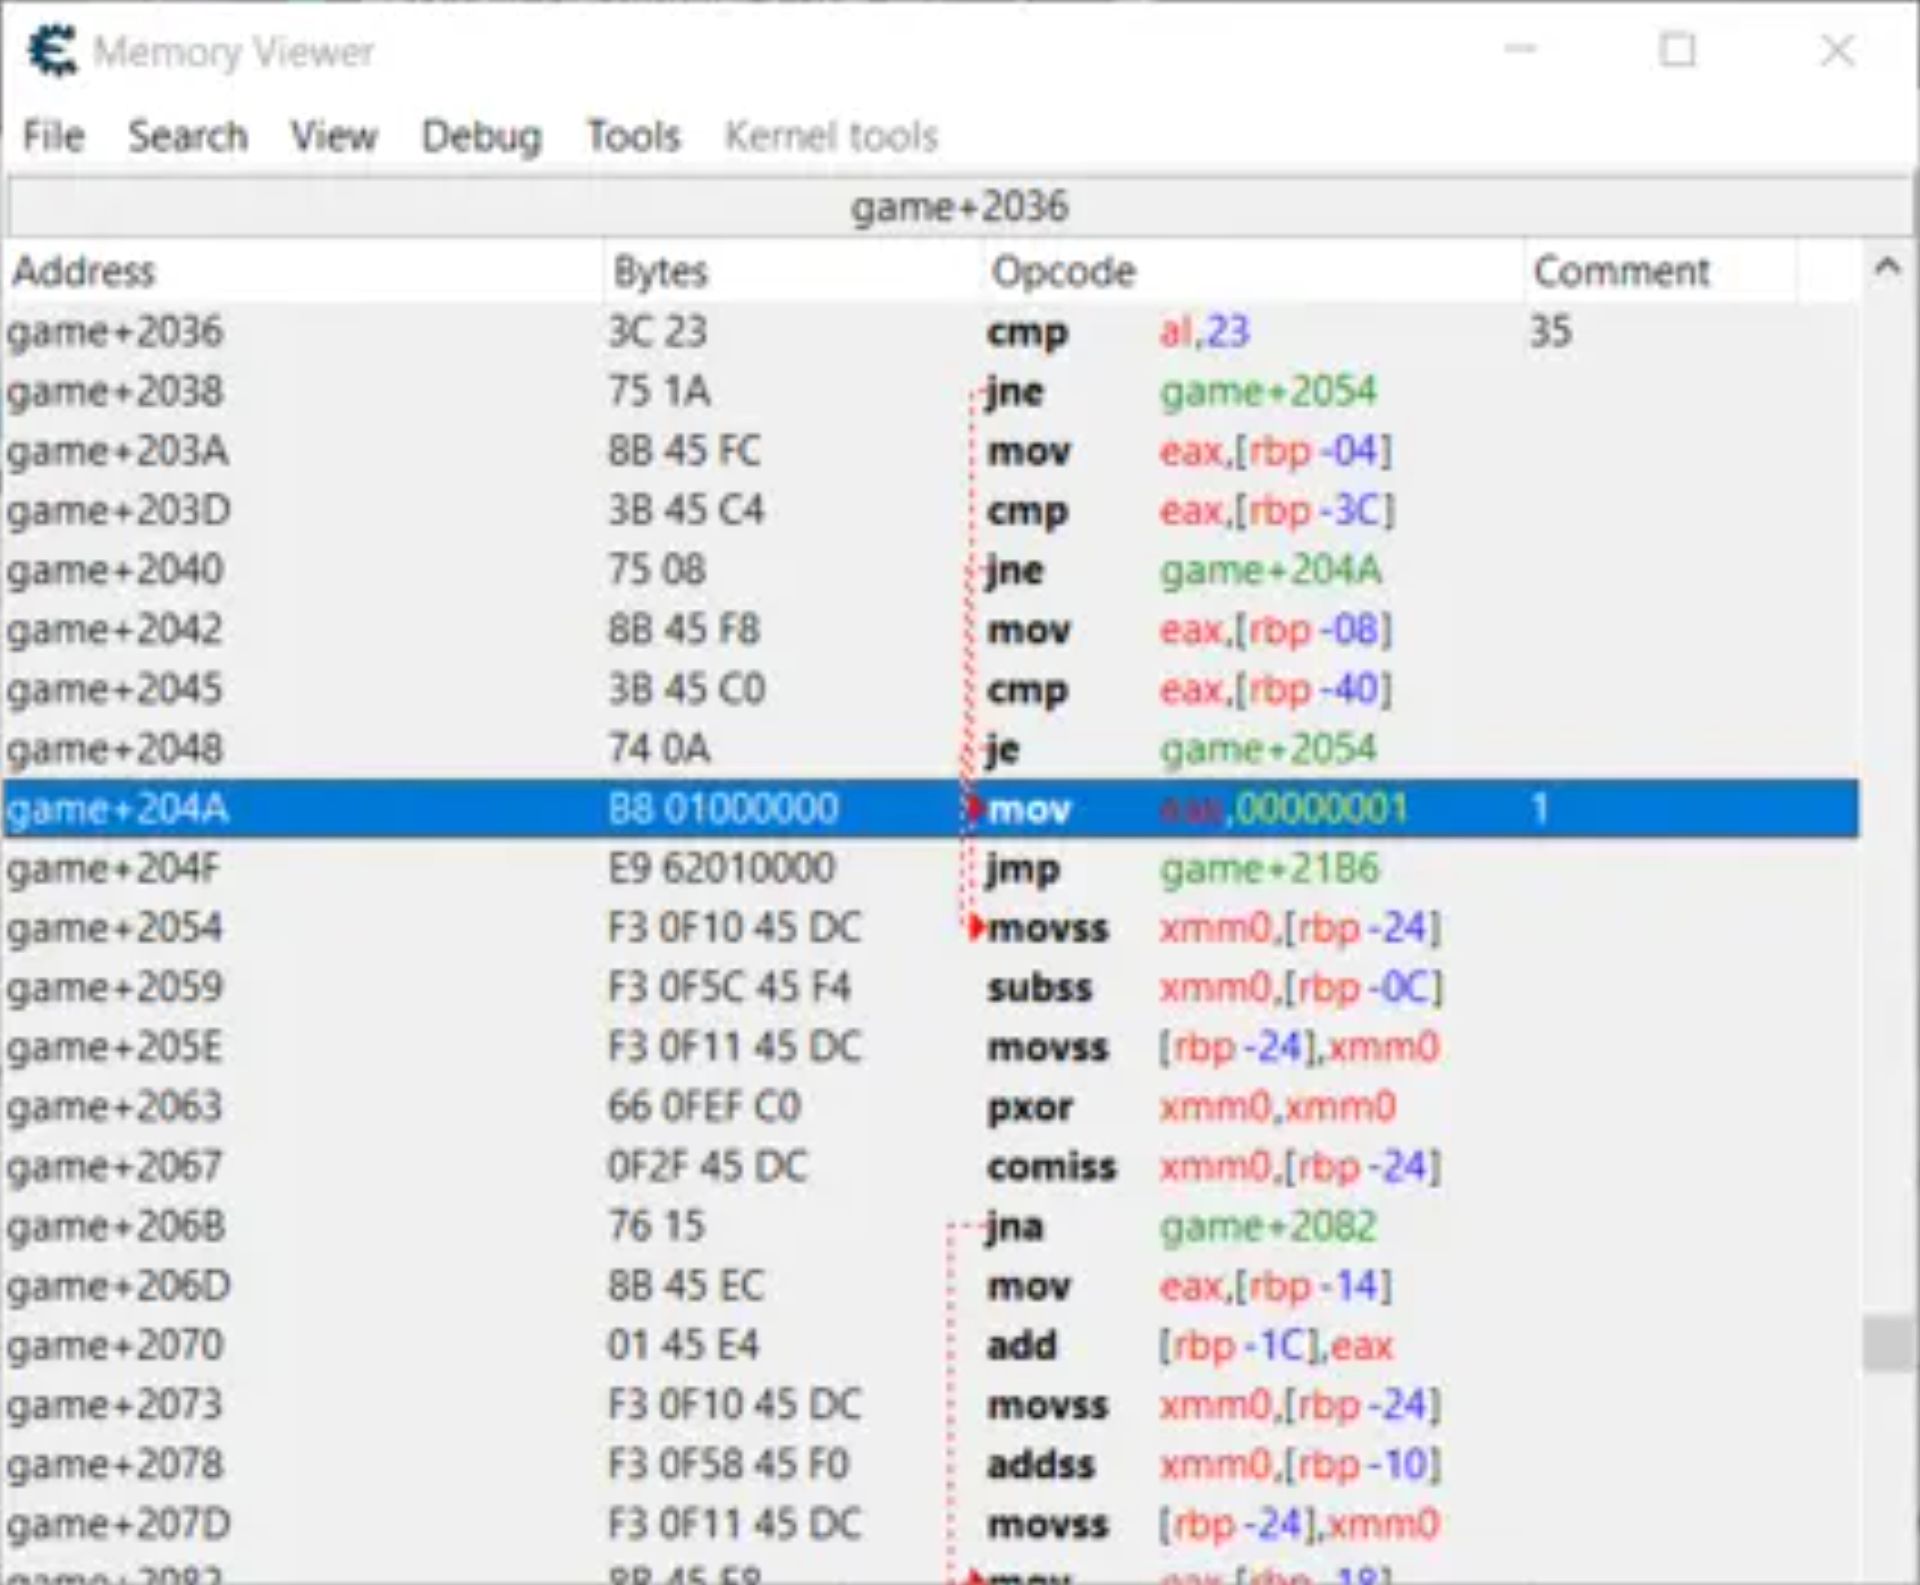Click the comiss opcode
Viewport: 1920px width, 1585px height.
[1051, 1167]
